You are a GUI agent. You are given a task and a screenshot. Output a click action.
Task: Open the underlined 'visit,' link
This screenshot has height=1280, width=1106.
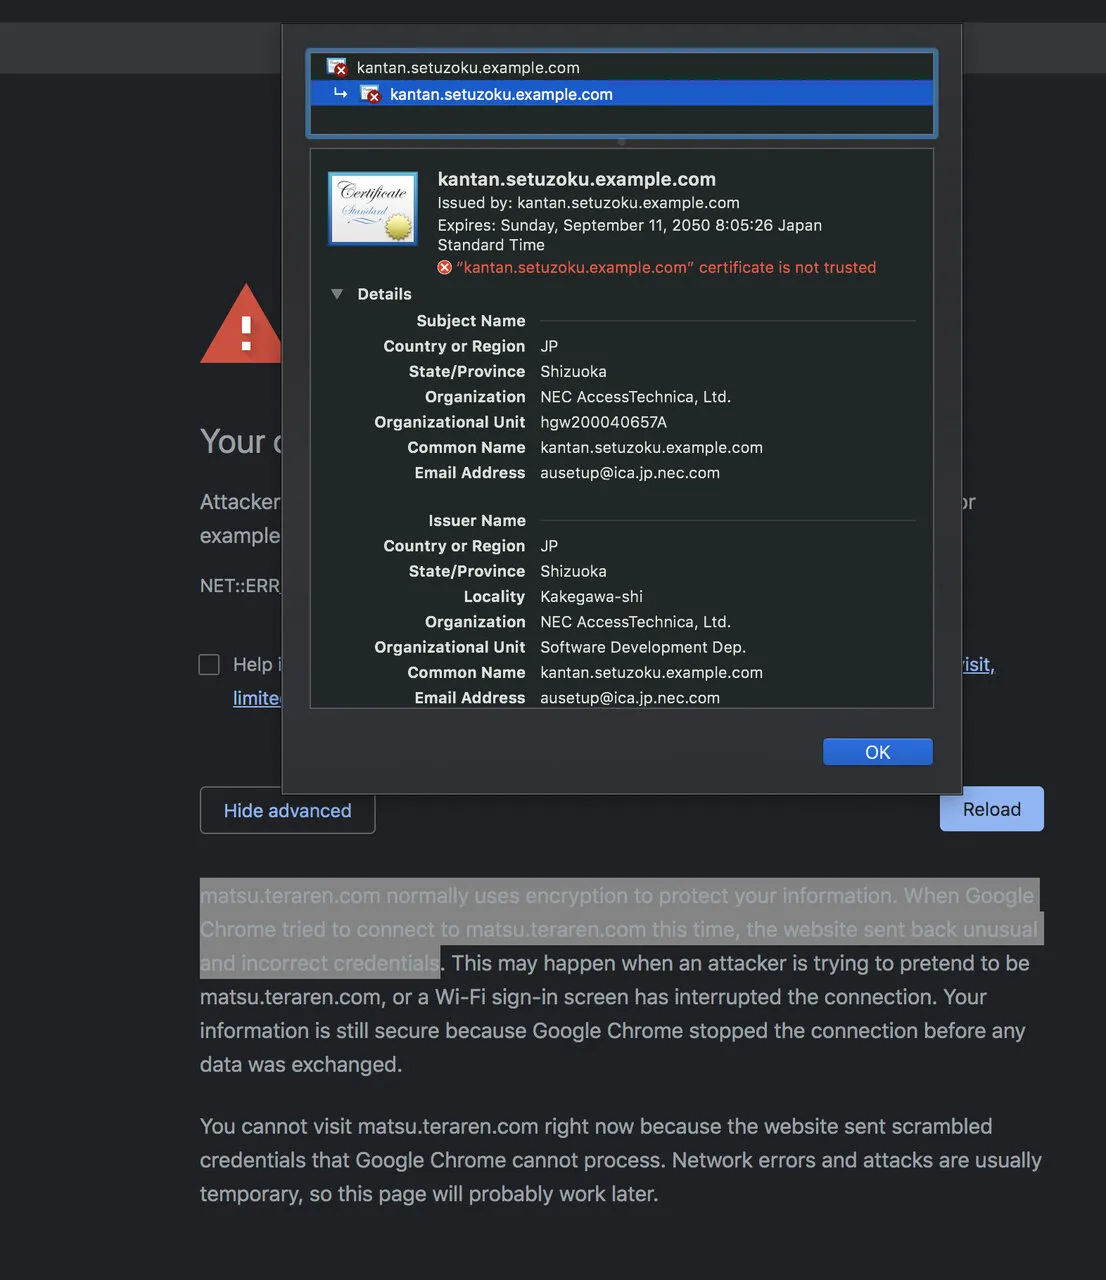tap(978, 664)
